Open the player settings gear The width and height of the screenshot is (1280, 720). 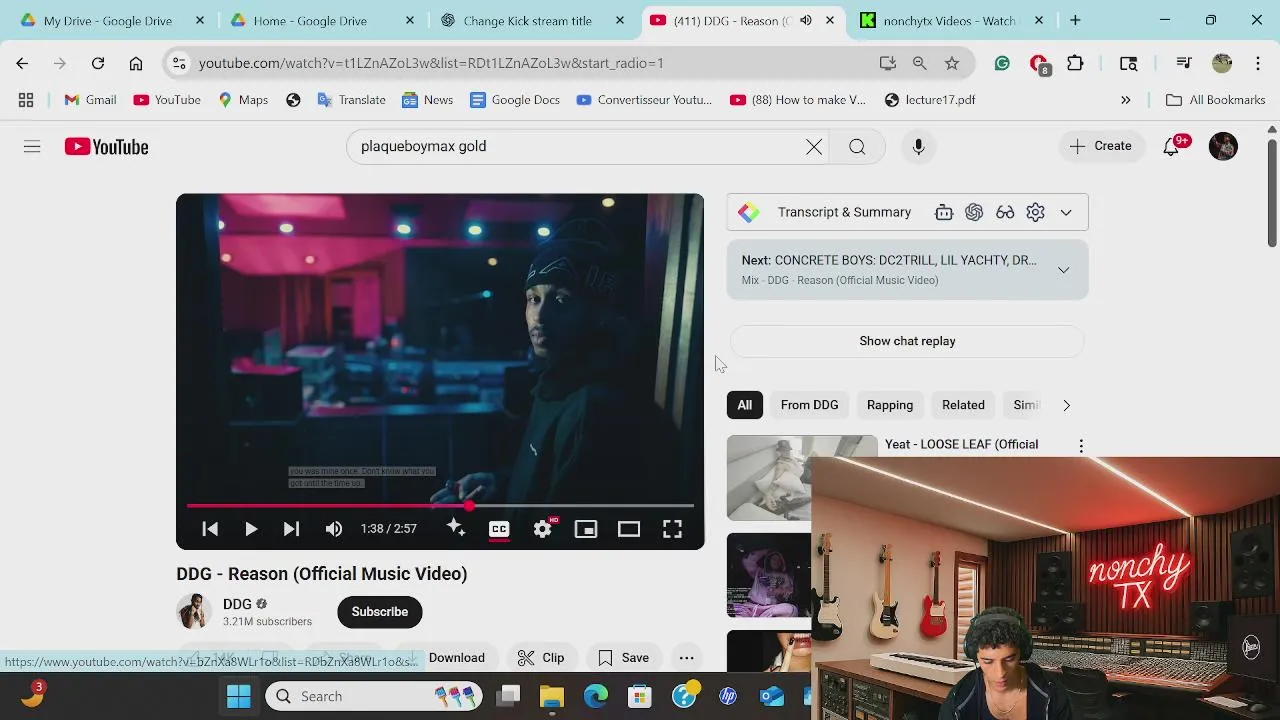tap(543, 529)
